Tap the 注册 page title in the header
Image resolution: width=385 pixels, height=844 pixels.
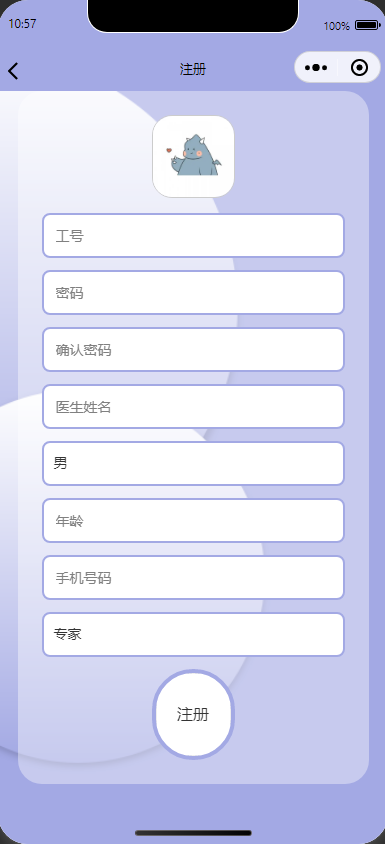pos(193,69)
